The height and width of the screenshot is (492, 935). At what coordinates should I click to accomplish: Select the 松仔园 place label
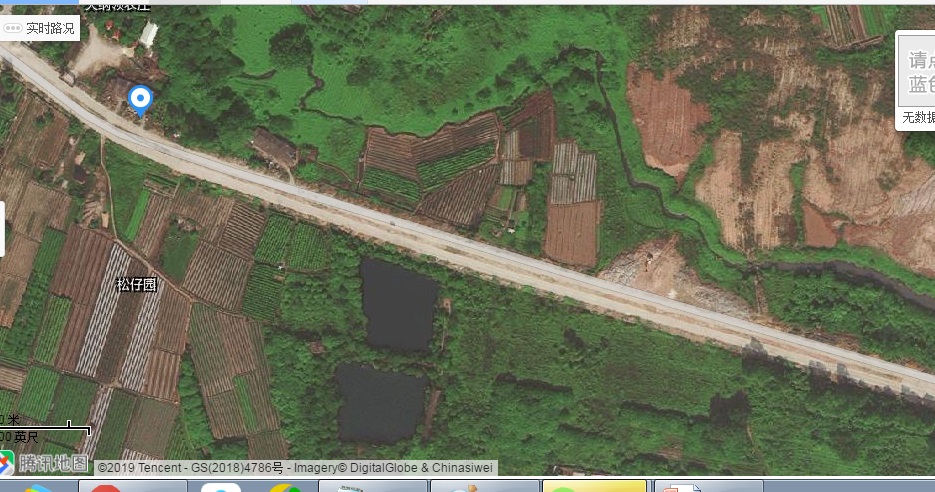coord(136,285)
